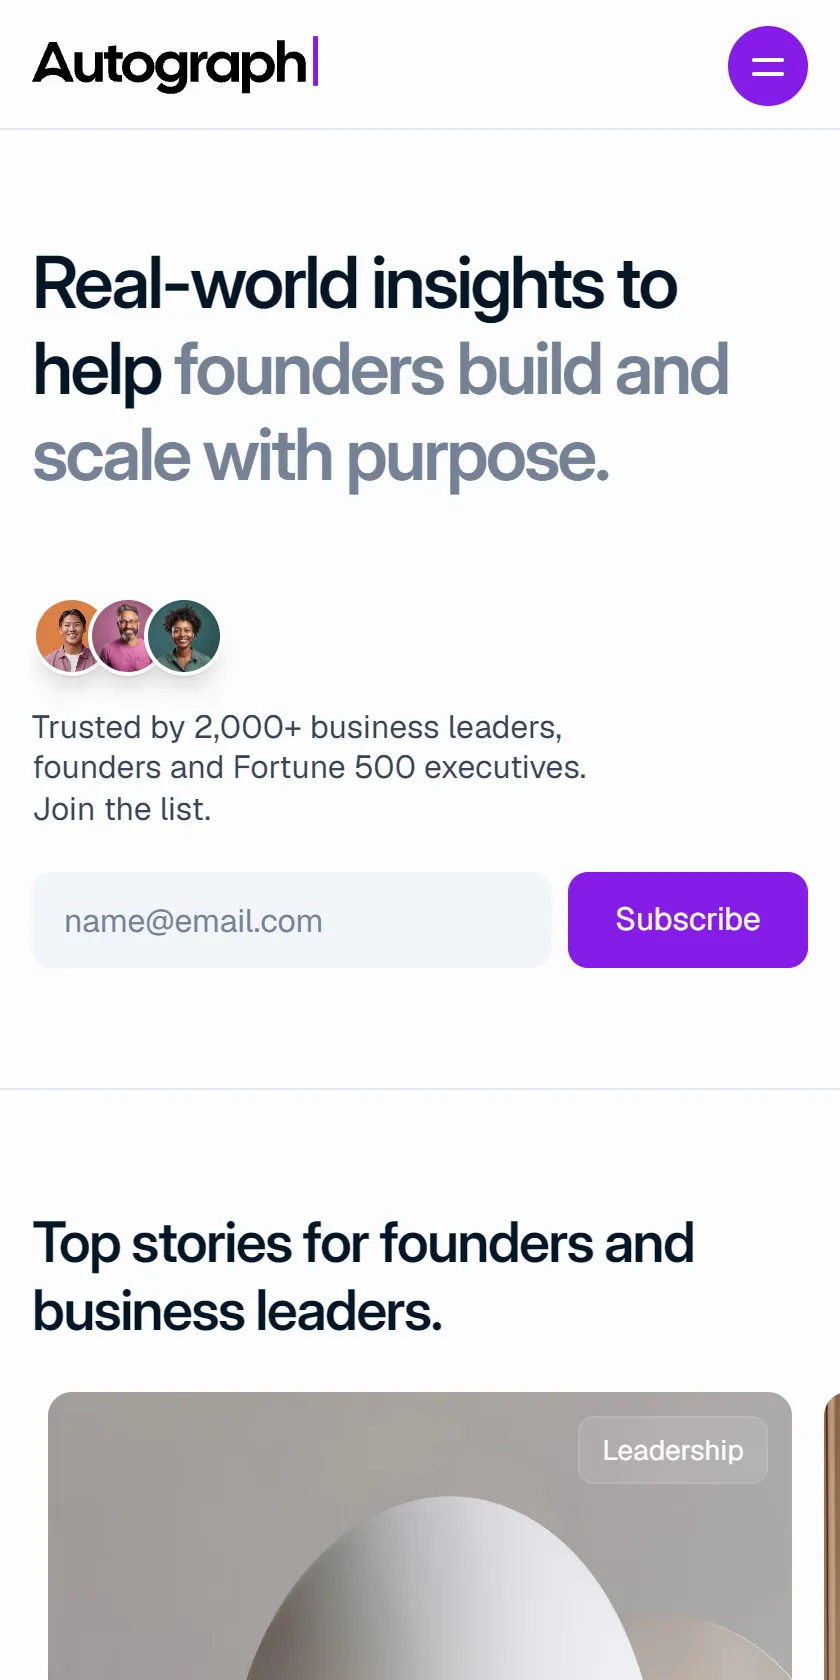Click the 'Trusted by 2,000+ business leaders' text
This screenshot has width=840, height=1680.
click(297, 727)
